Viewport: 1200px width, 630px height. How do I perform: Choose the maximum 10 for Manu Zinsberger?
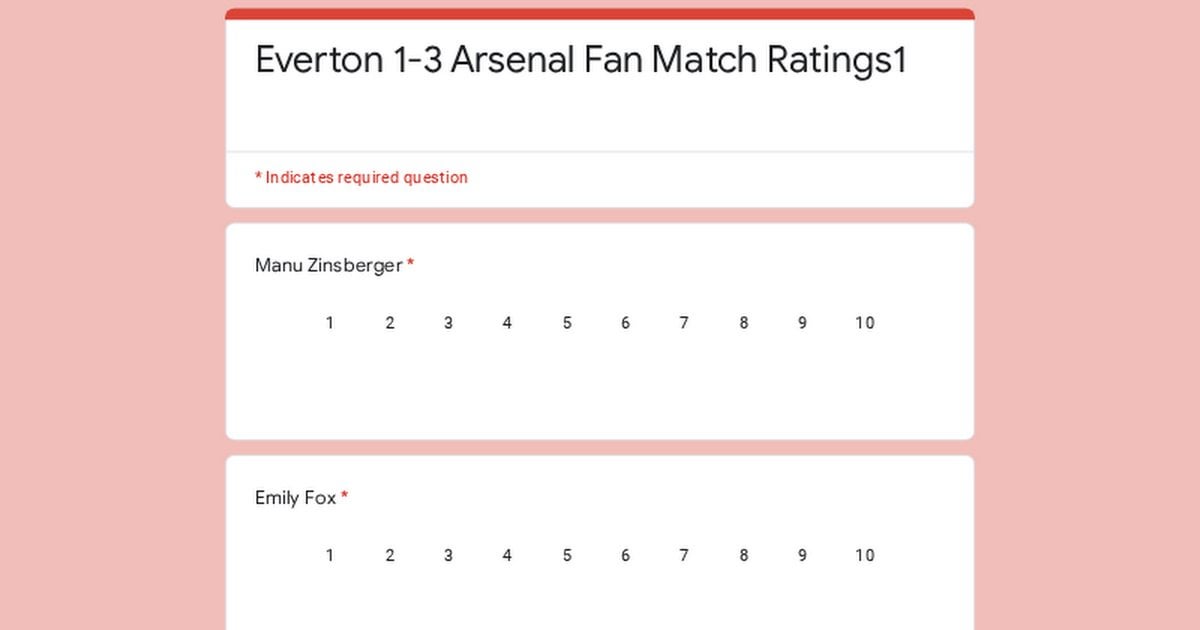(864, 323)
